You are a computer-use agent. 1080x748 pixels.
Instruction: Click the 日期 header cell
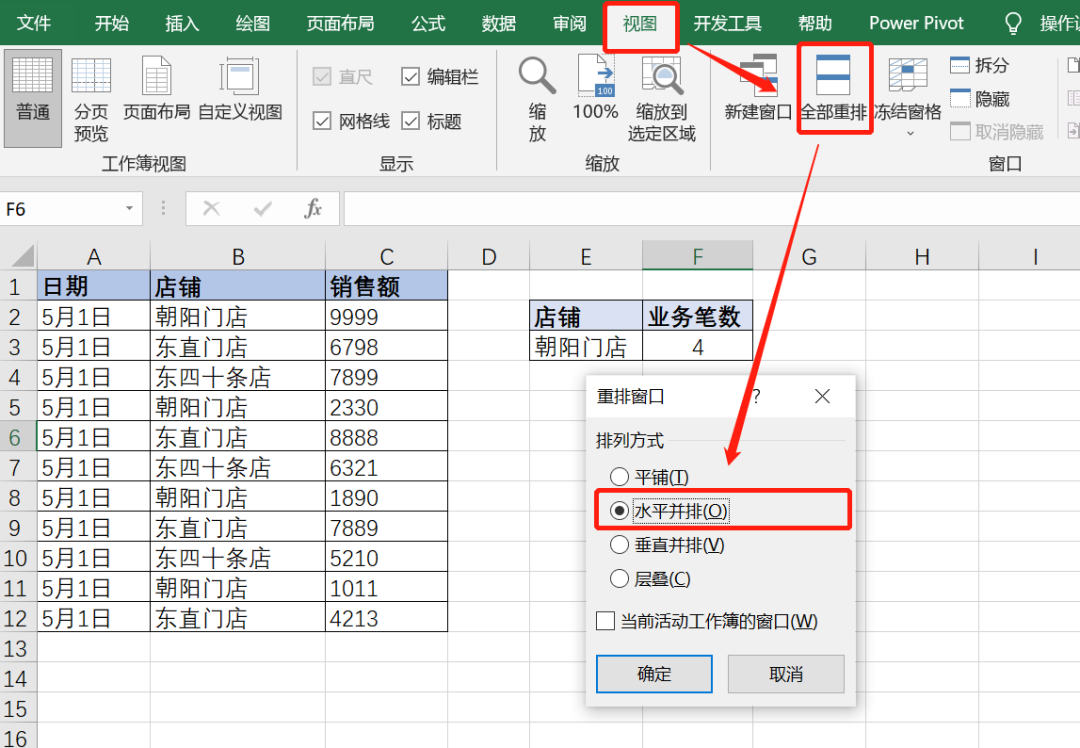[x=94, y=286]
